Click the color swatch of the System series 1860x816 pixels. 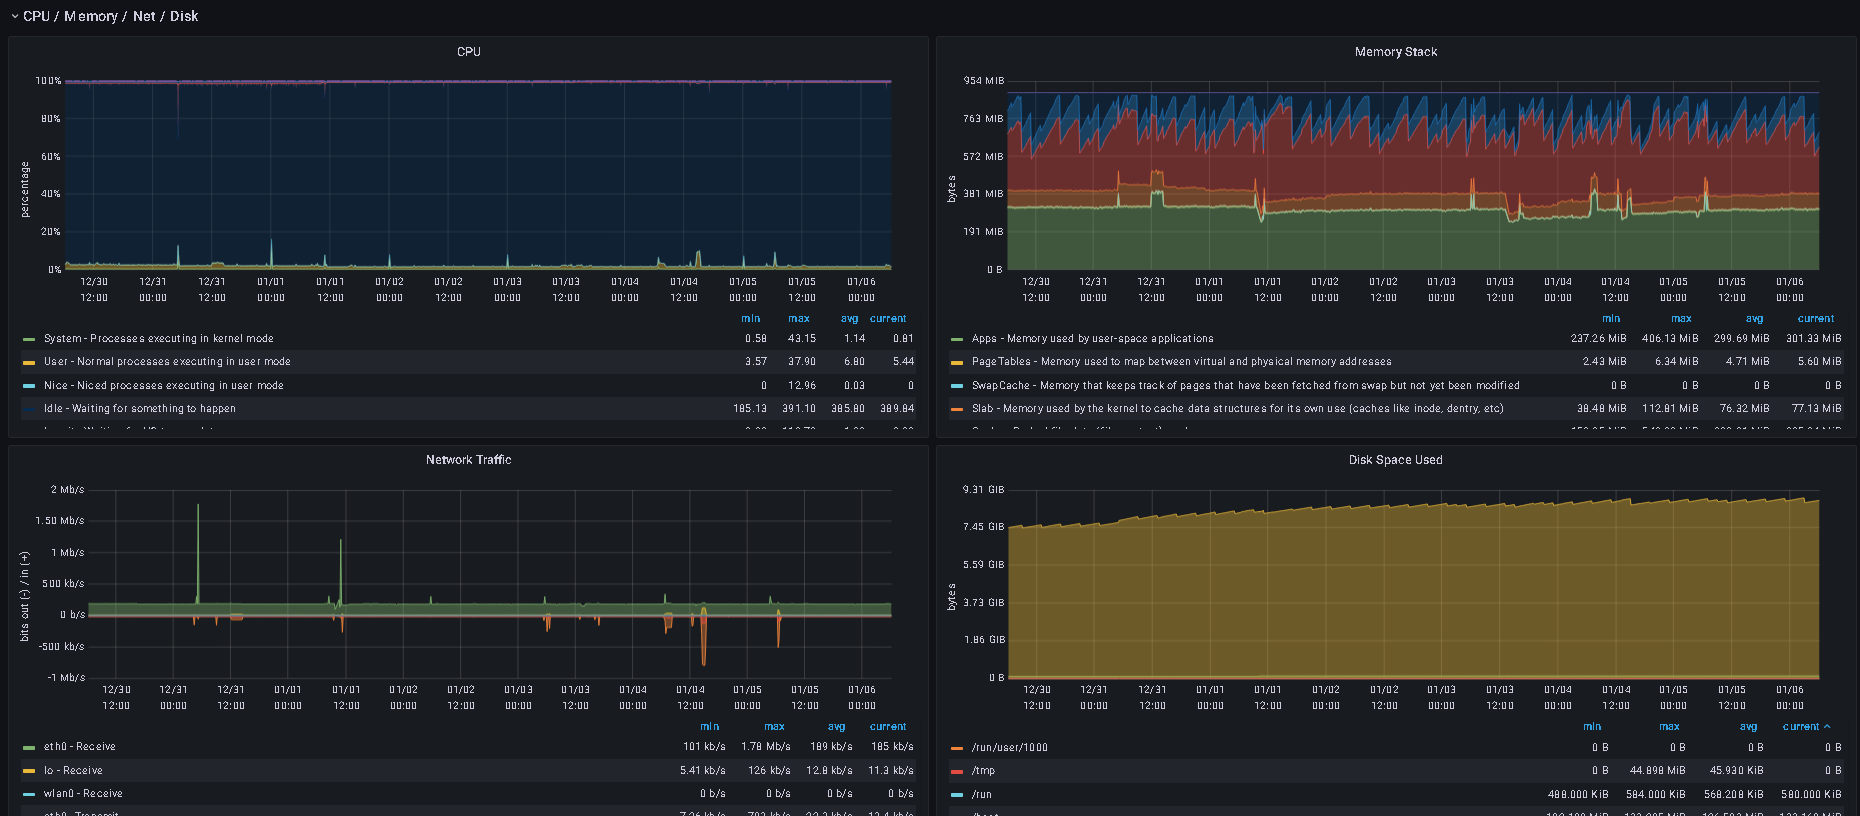click(x=29, y=339)
